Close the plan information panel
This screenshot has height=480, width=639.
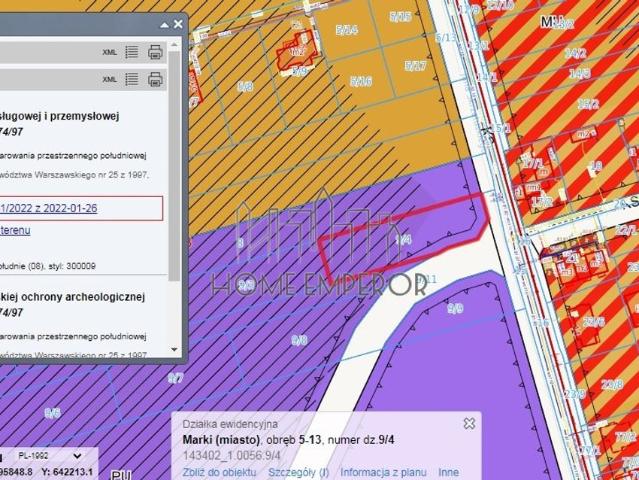178,23
